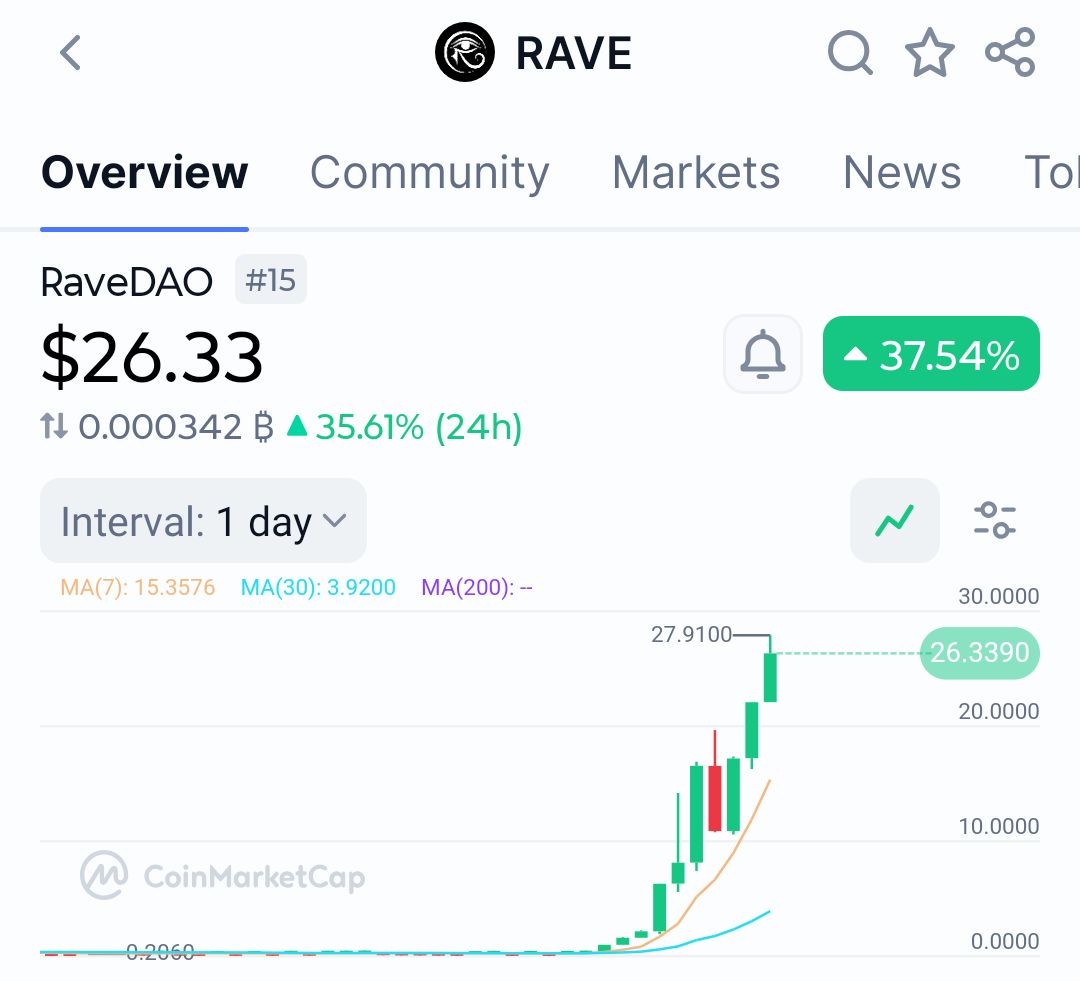Open the Markets tab
Viewport: 1080px width, 981px height.
(696, 172)
